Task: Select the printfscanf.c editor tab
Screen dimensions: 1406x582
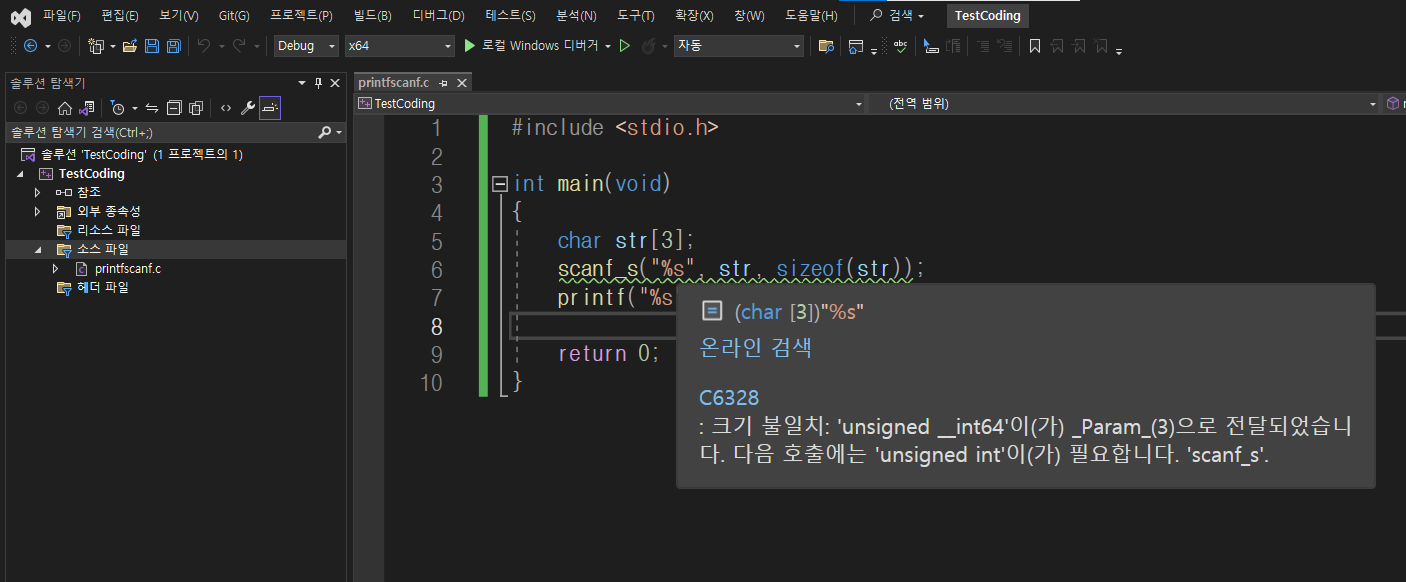Action: point(393,83)
